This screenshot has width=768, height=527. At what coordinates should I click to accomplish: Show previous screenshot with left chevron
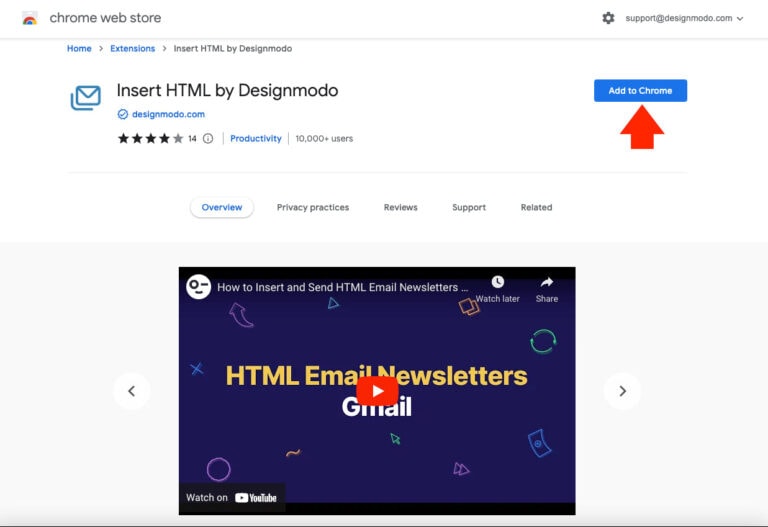(x=131, y=391)
